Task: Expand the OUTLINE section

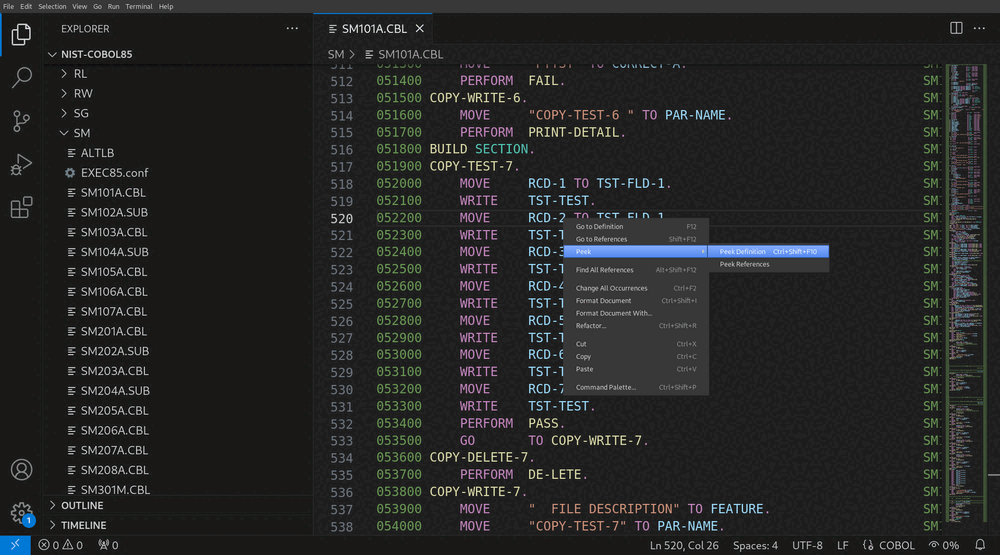Action: [x=82, y=506]
